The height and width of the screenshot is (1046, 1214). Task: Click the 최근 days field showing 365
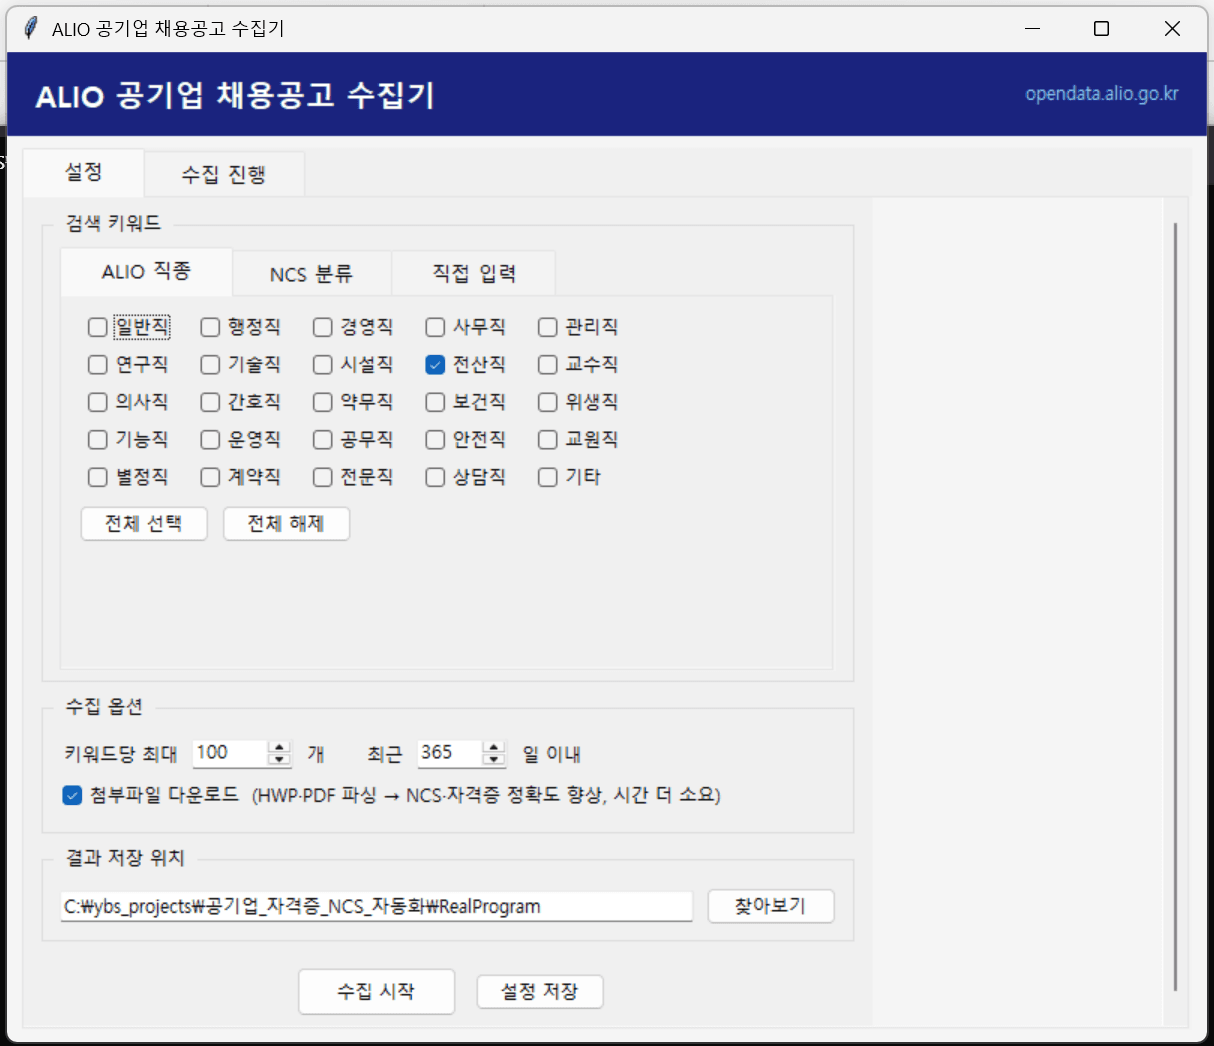click(449, 753)
